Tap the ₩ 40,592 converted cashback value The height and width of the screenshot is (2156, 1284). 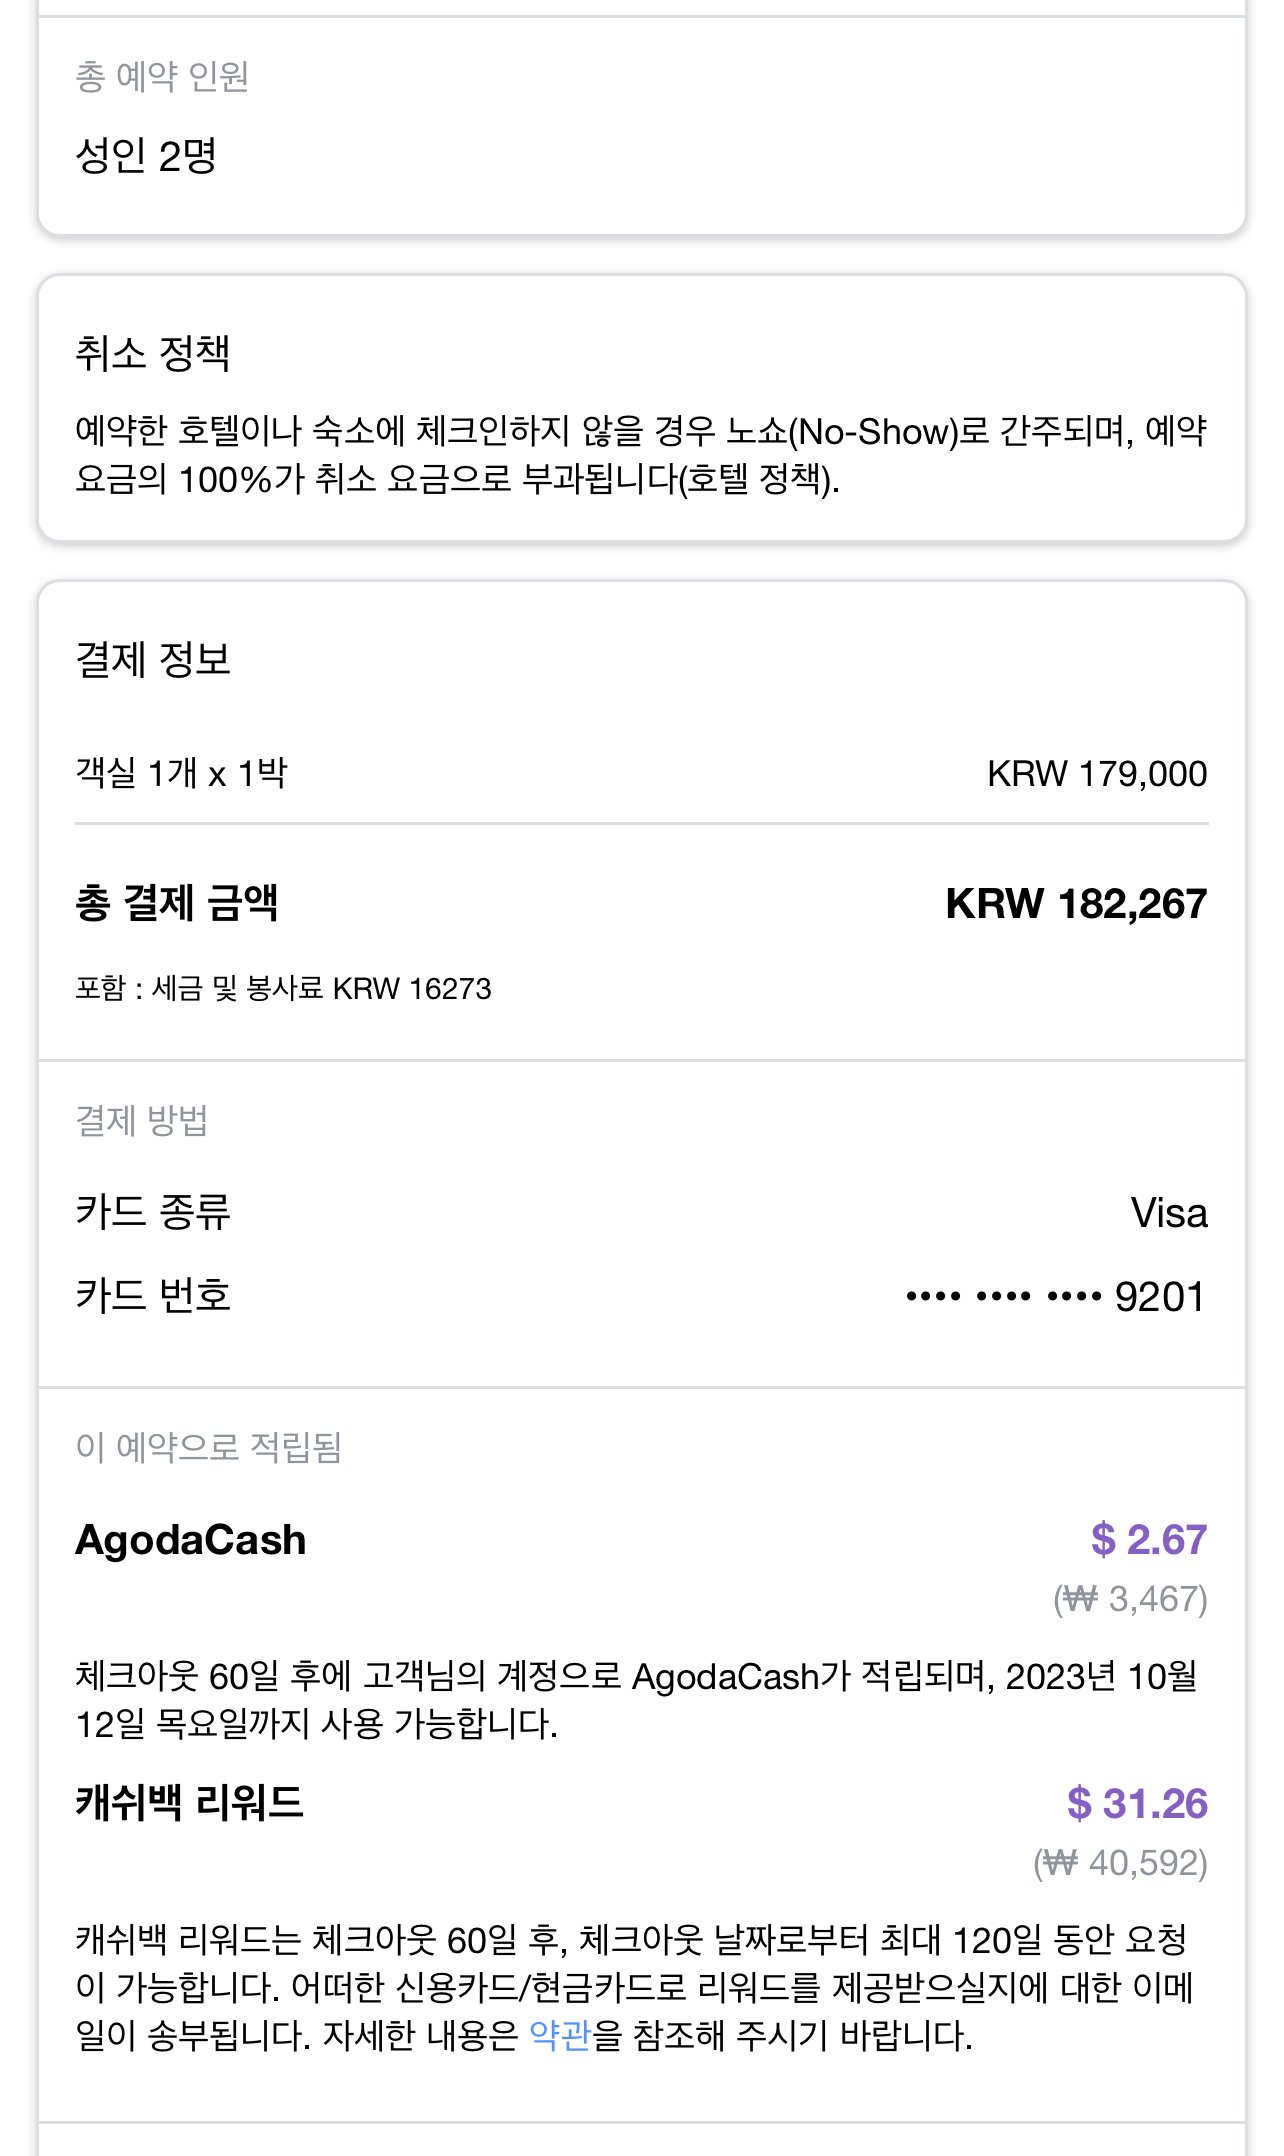tap(1120, 1863)
